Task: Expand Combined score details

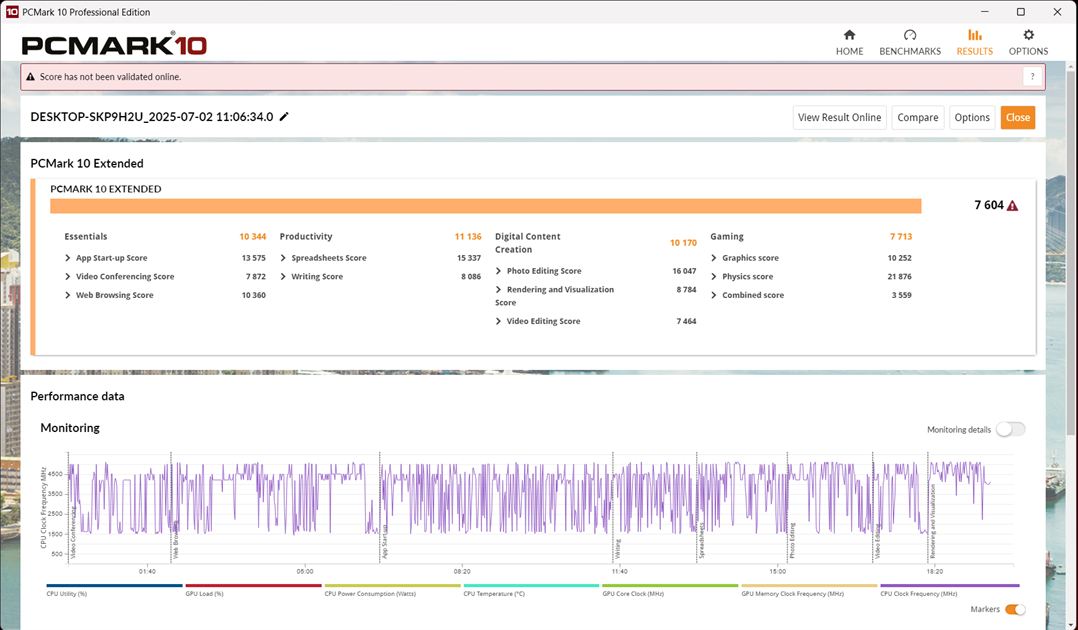Action: click(x=714, y=295)
